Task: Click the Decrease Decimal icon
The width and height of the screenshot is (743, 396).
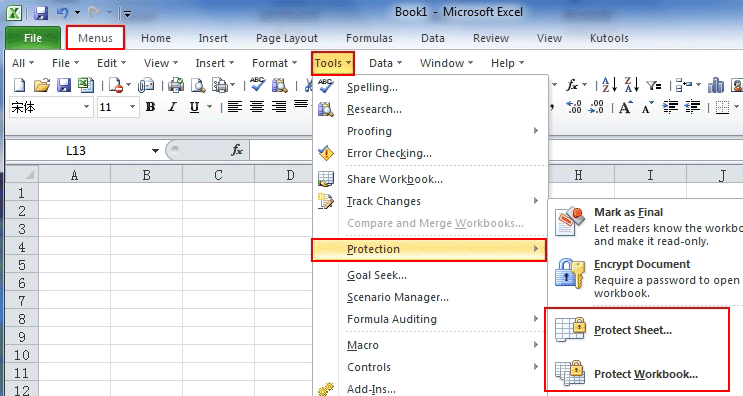Action: (x=596, y=107)
